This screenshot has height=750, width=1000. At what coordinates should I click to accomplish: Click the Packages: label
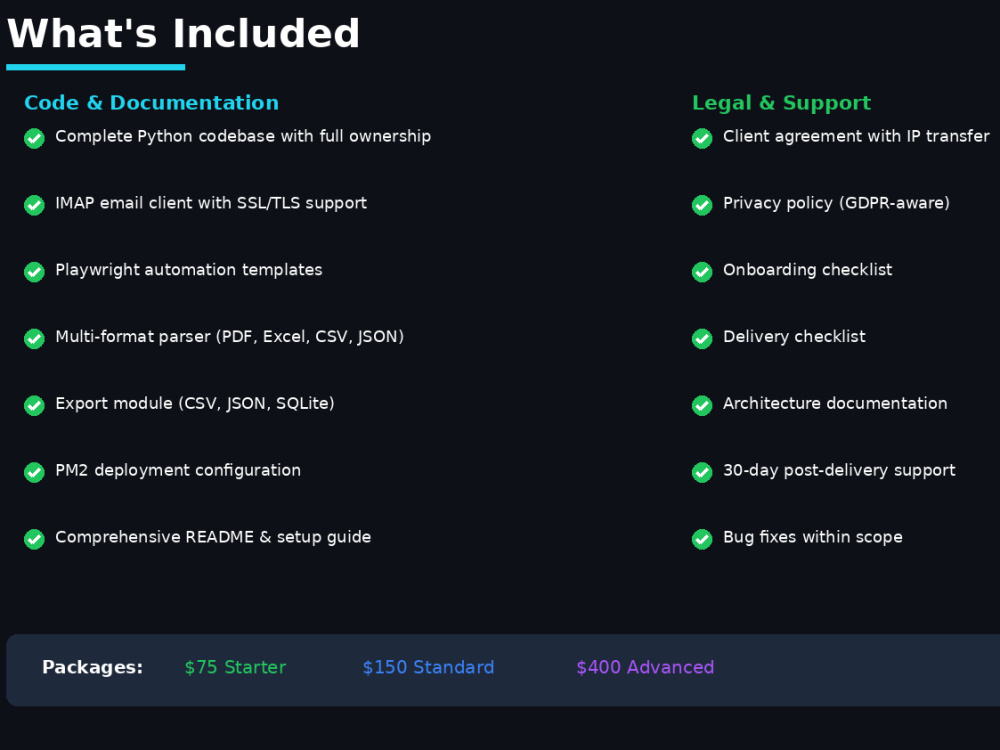(x=92, y=667)
